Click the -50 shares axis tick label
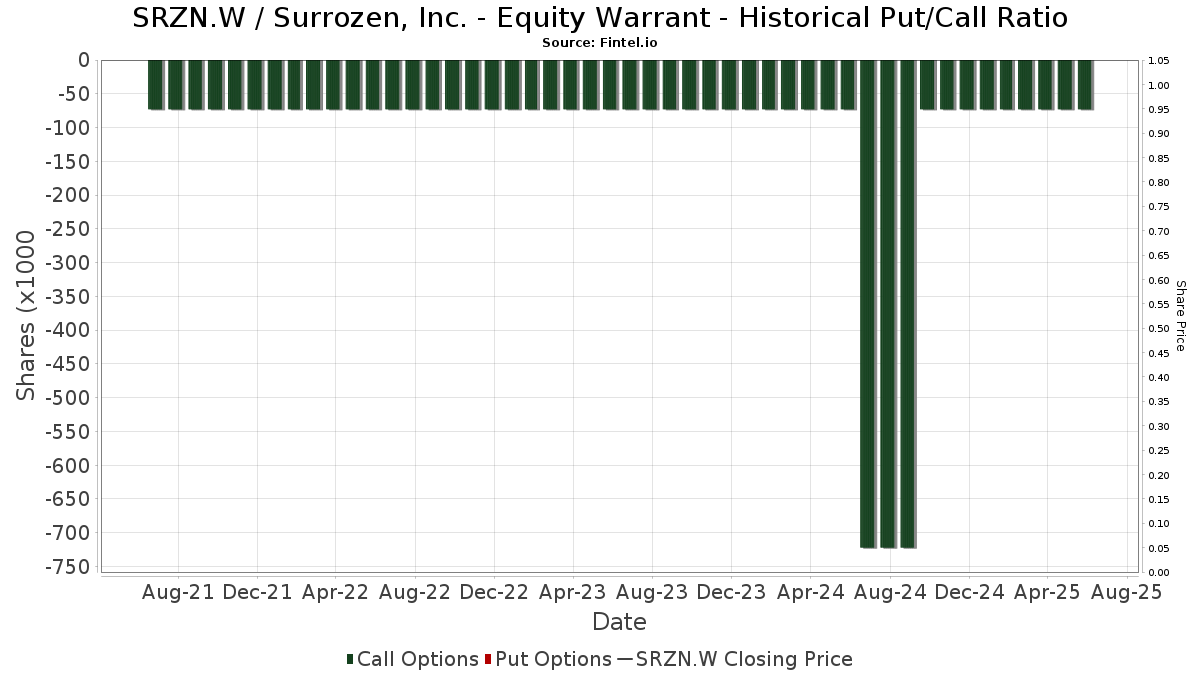1200x675 pixels. 72,94
